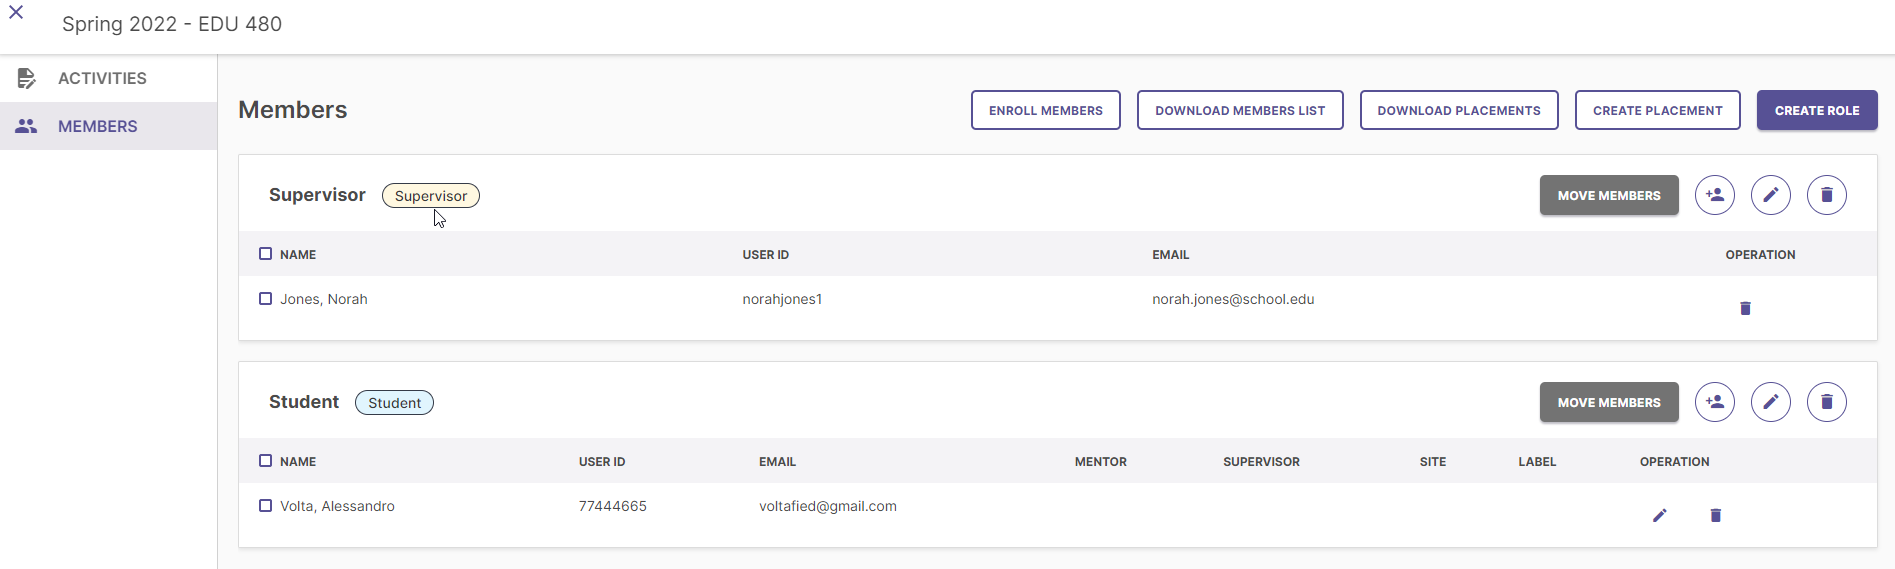Click user ID norahjones1

tap(782, 299)
